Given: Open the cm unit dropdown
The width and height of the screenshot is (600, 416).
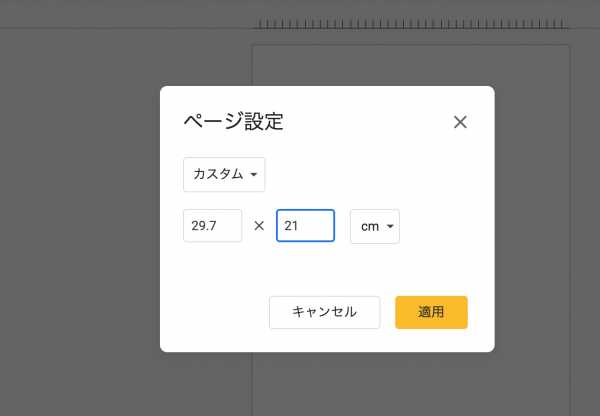Looking at the screenshot, I should (x=374, y=226).
